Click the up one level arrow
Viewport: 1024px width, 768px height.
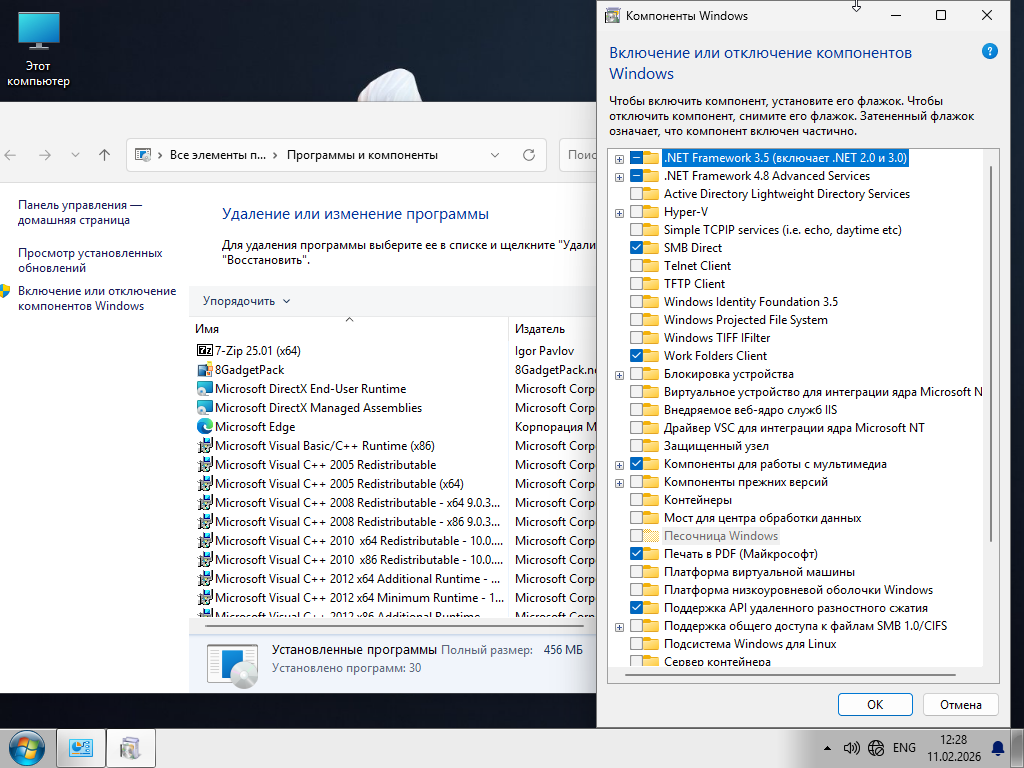[104, 155]
